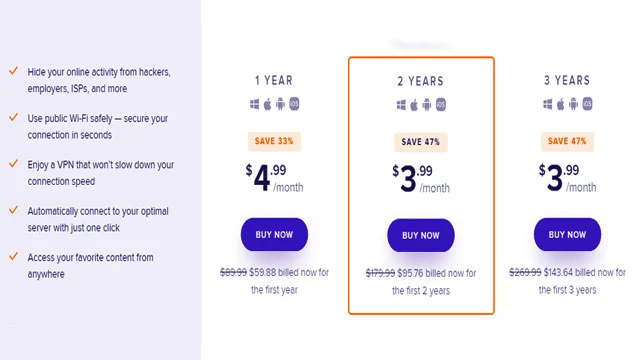Click the Windows icon under 2 Years plan
640x360 pixels.
click(x=401, y=105)
